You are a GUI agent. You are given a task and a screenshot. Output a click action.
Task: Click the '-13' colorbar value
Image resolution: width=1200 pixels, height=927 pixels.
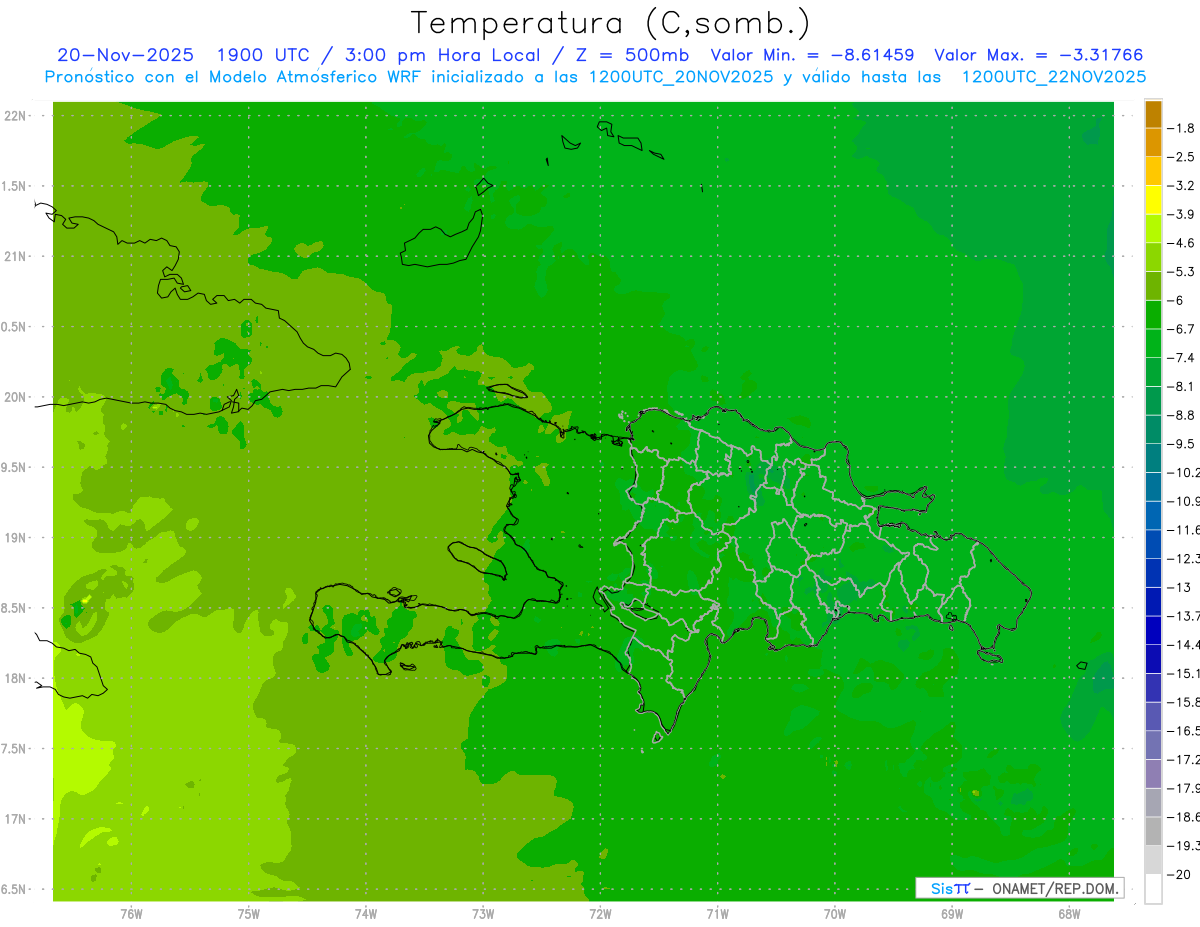tap(1180, 587)
